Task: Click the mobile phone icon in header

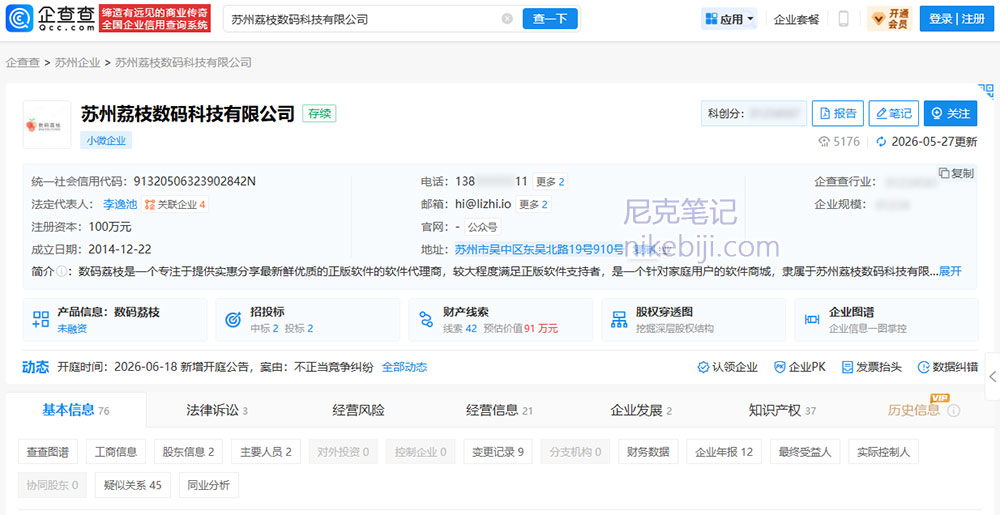Action: point(843,19)
